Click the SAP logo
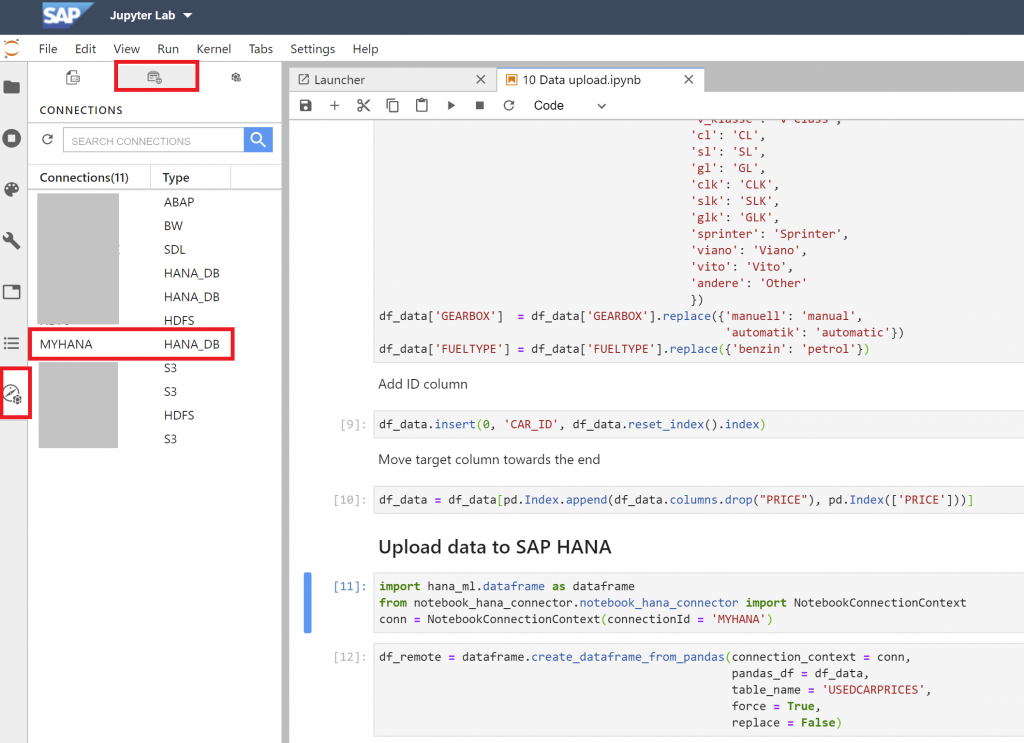This screenshot has height=743, width=1024. pos(67,15)
